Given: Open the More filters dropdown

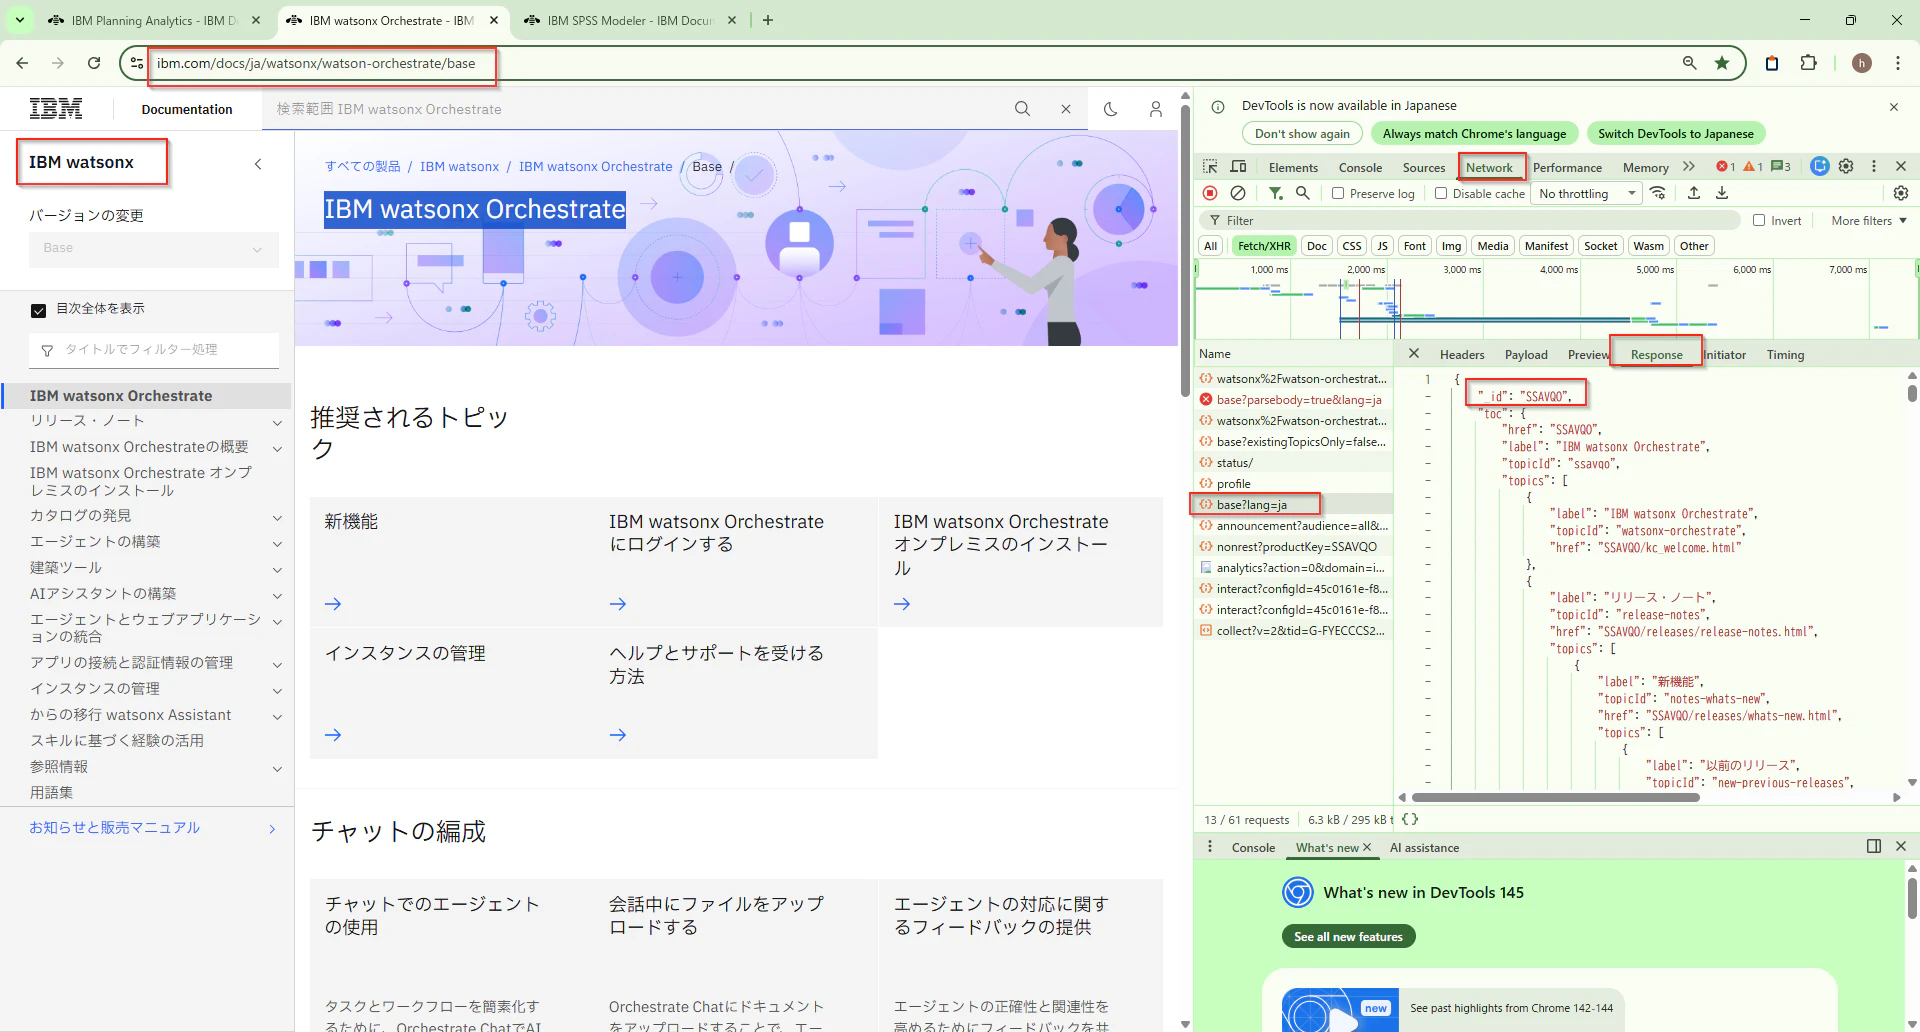Looking at the screenshot, I should pyautogui.click(x=1869, y=221).
